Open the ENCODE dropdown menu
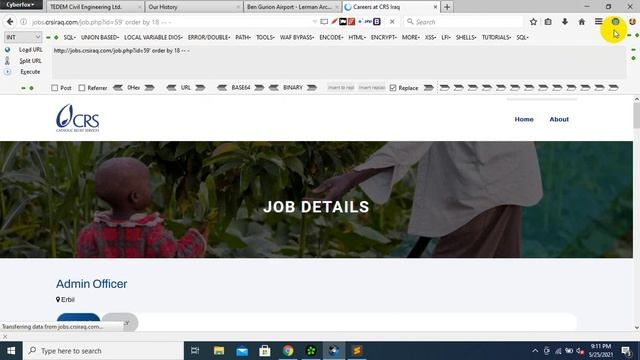This screenshot has width=640, height=360. point(331,37)
